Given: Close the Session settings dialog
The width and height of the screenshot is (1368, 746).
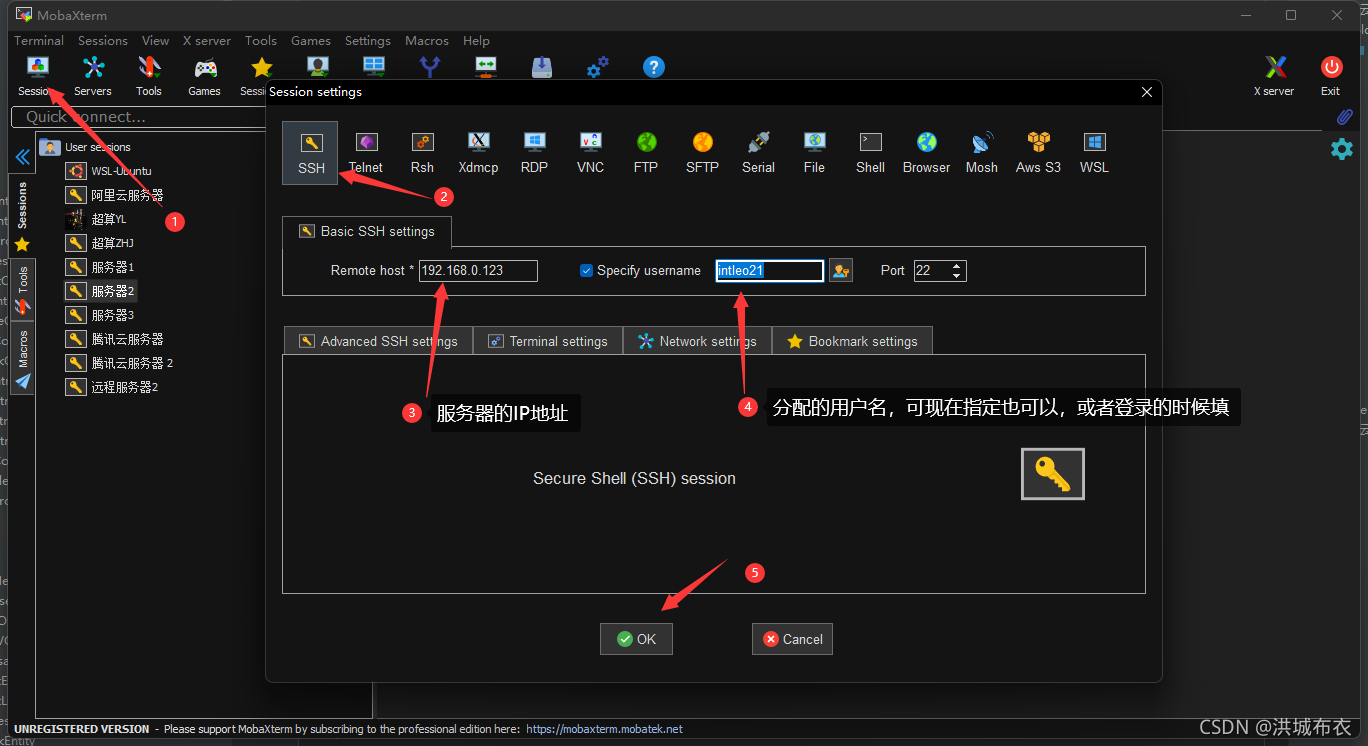Looking at the screenshot, I should click(x=1147, y=92).
